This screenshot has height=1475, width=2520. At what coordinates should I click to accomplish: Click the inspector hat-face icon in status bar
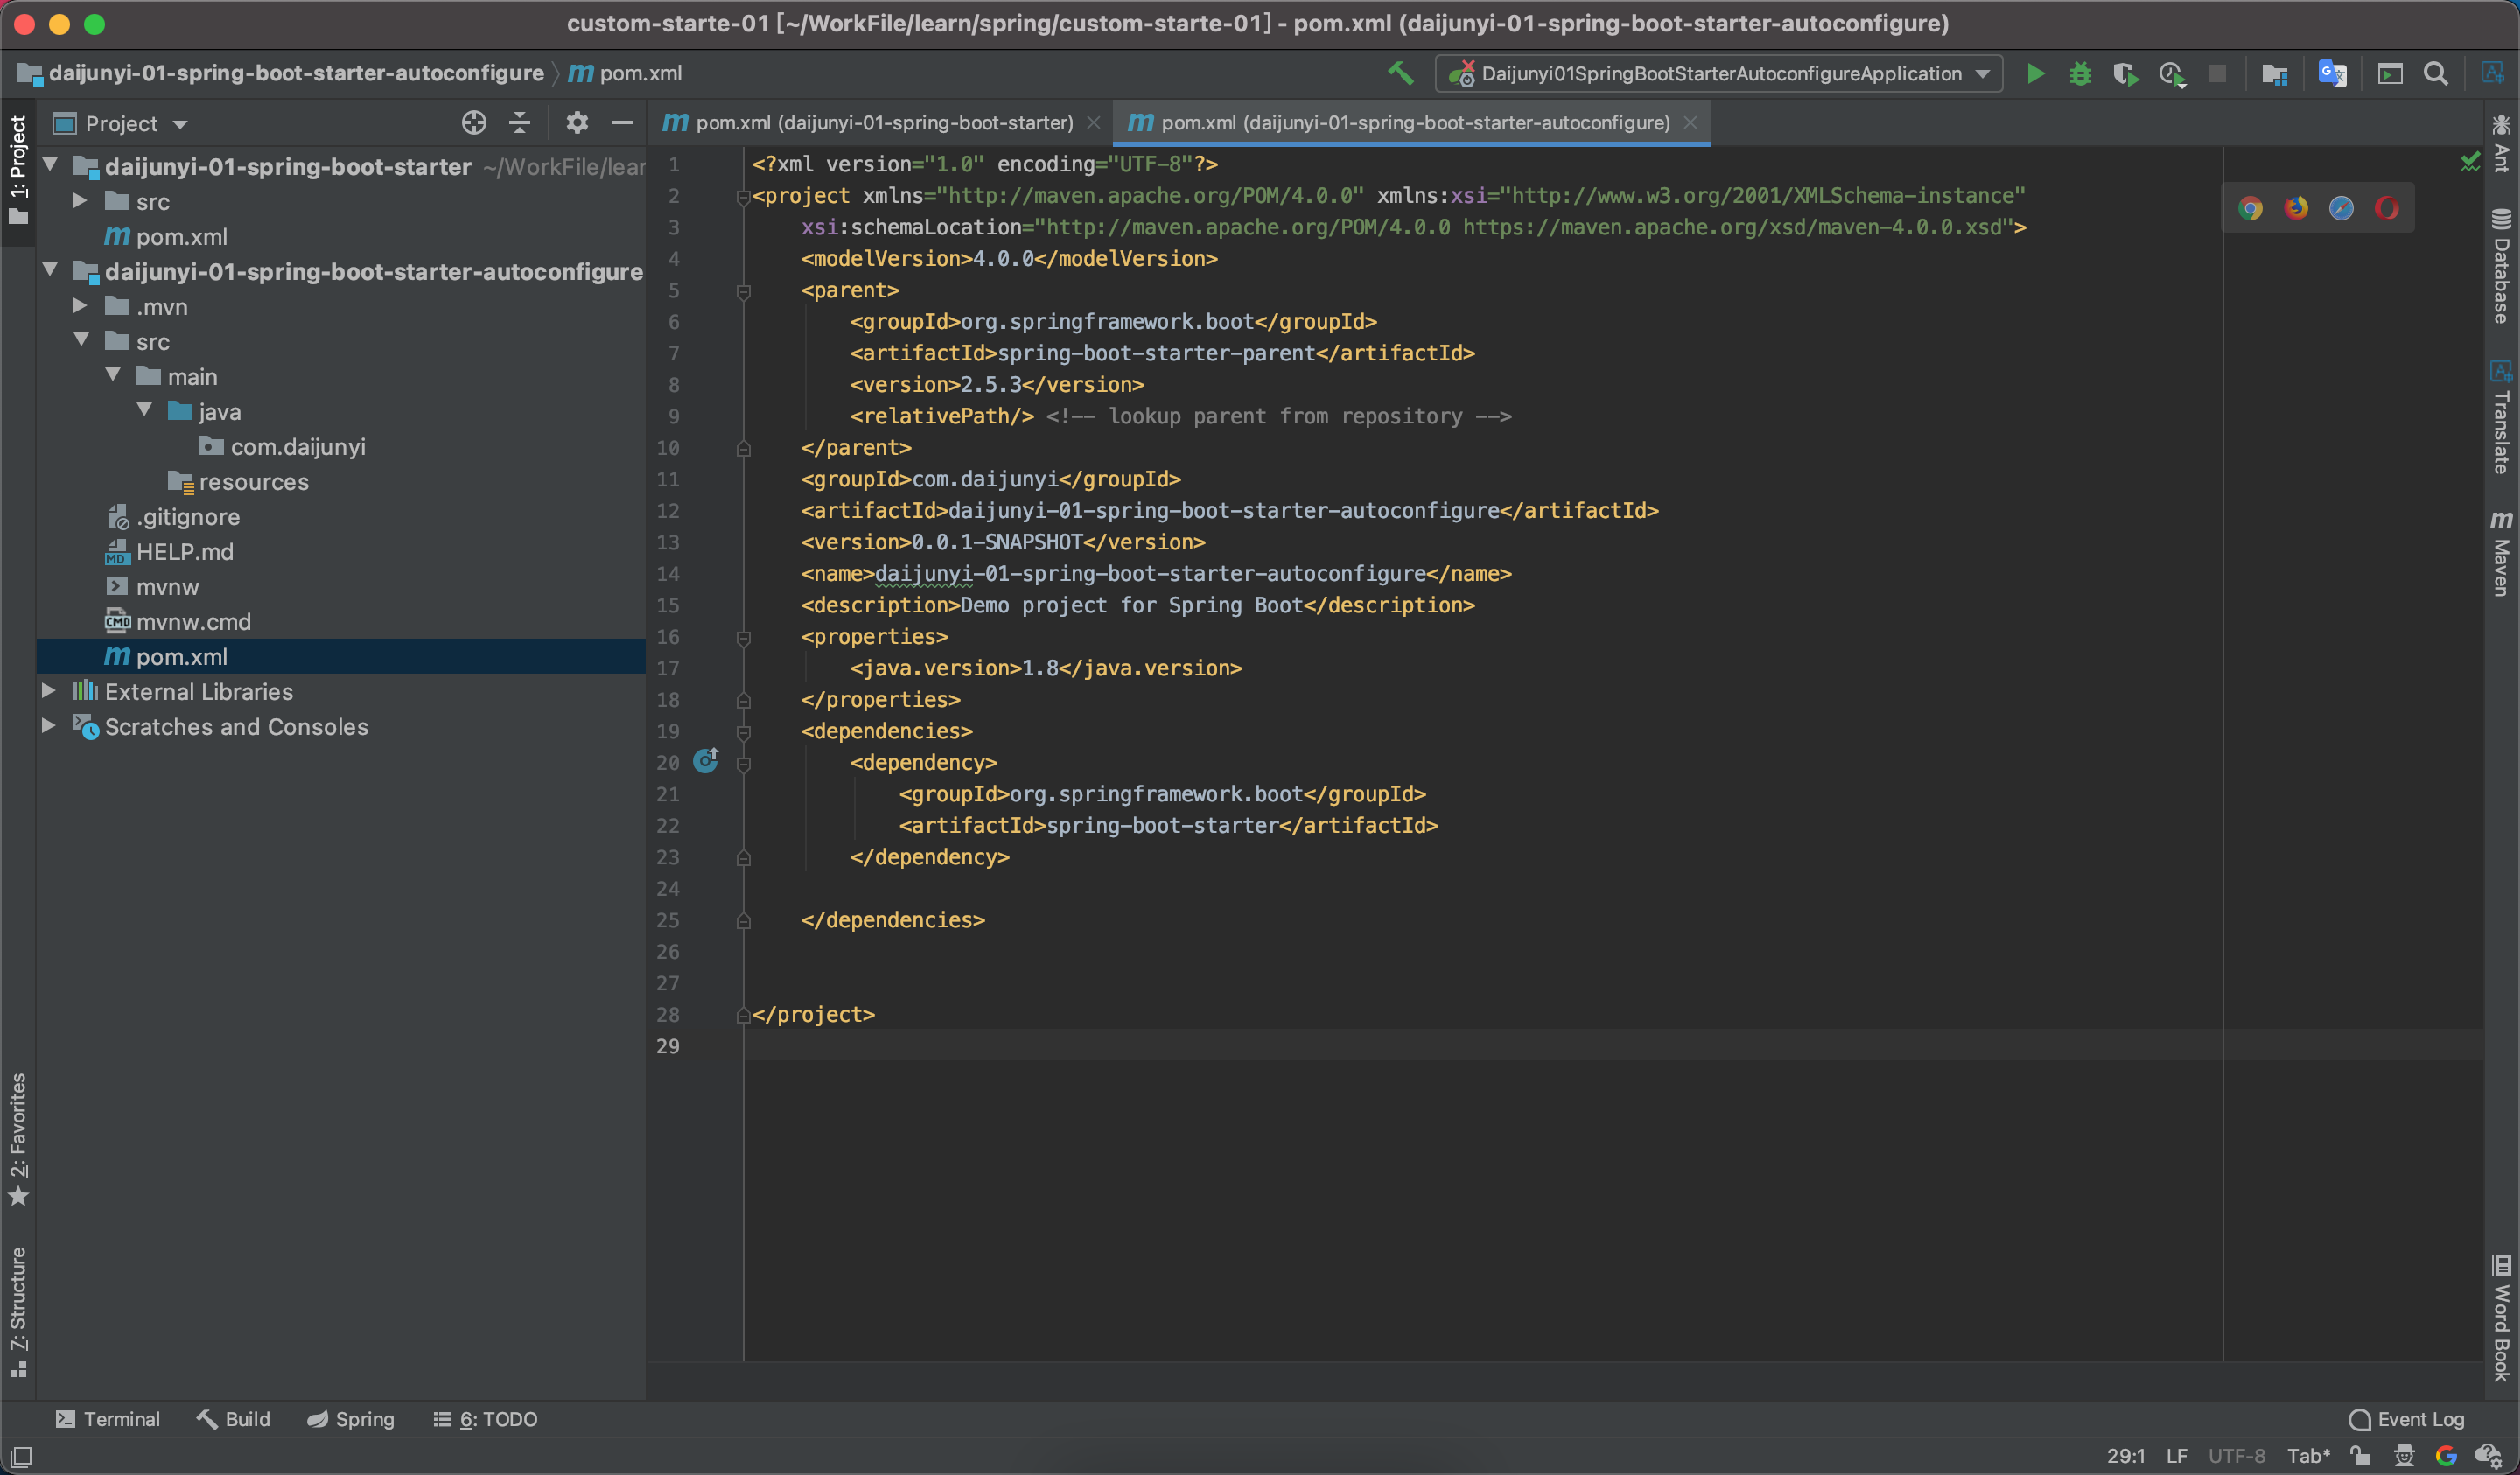[2404, 1455]
